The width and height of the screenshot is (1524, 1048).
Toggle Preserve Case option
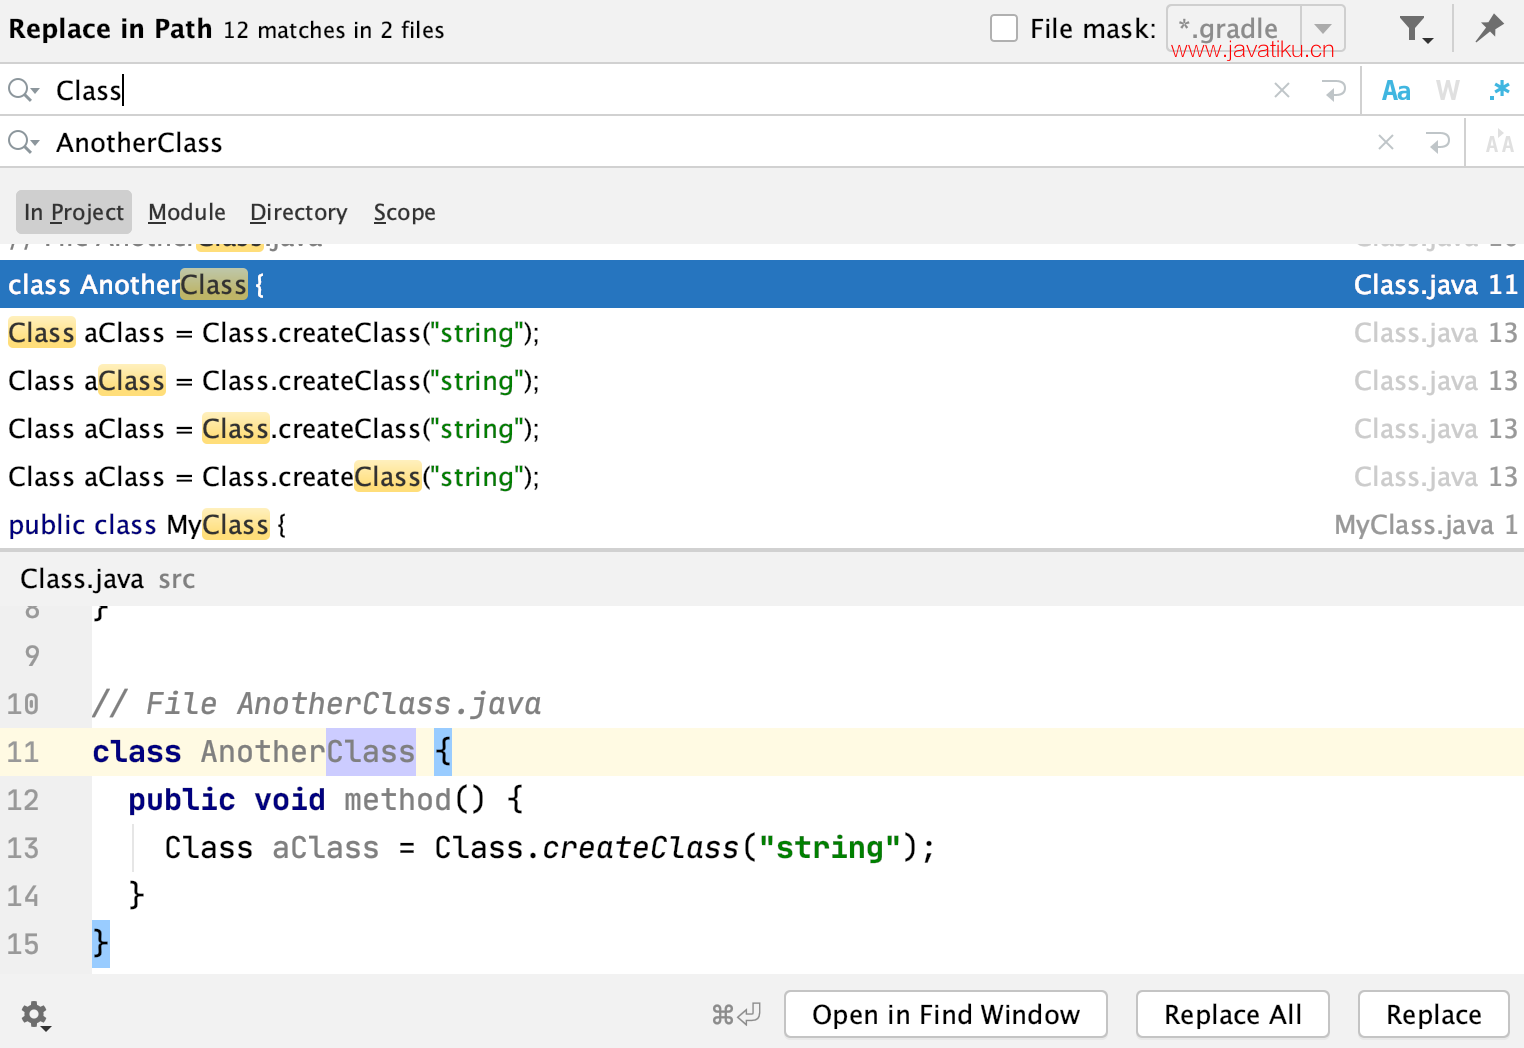(x=1499, y=143)
